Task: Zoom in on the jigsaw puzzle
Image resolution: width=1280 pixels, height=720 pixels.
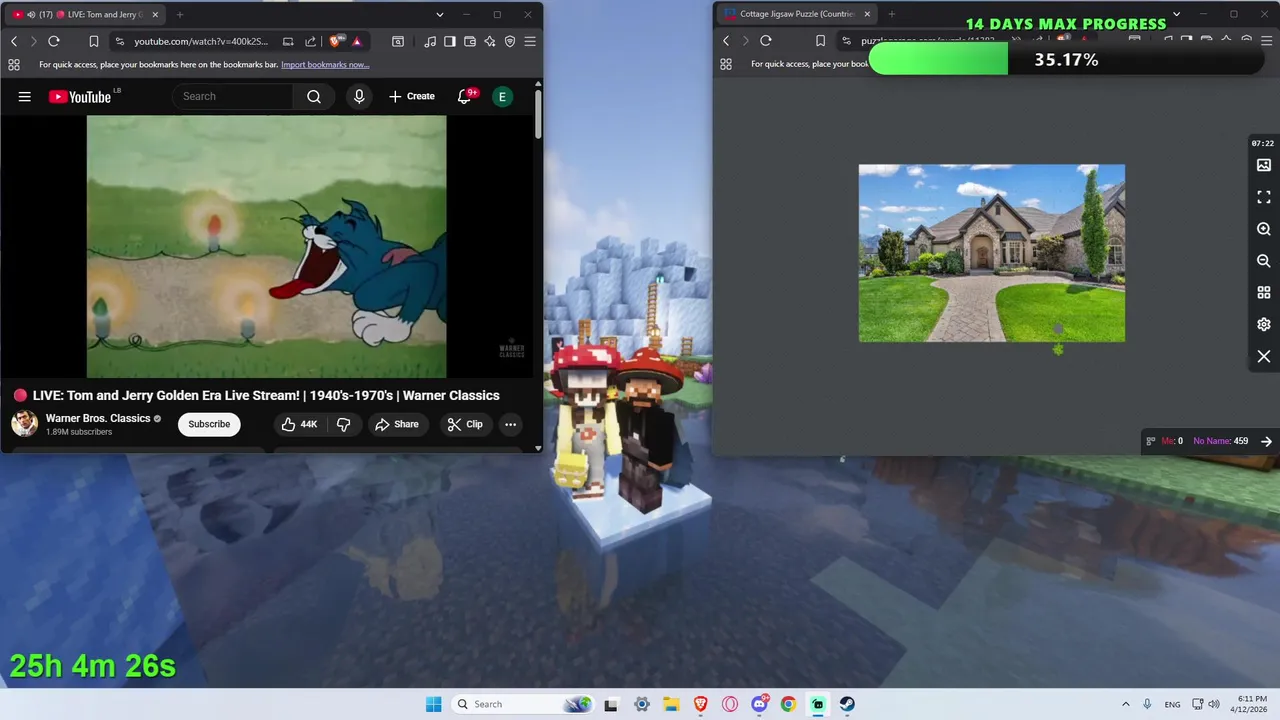Action: point(1264,229)
